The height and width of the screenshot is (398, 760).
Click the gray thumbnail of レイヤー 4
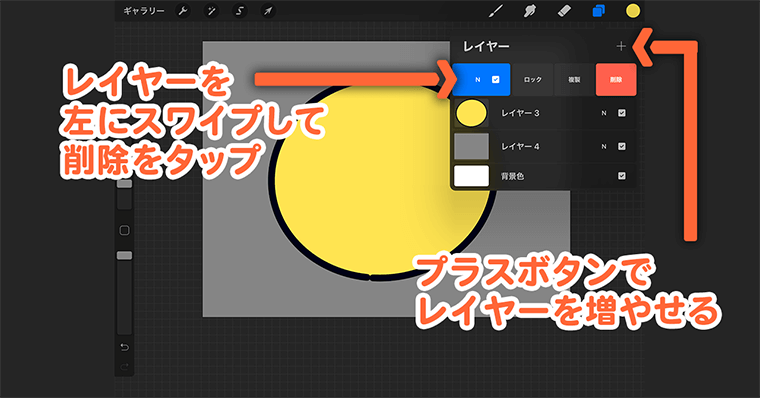click(471, 146)
